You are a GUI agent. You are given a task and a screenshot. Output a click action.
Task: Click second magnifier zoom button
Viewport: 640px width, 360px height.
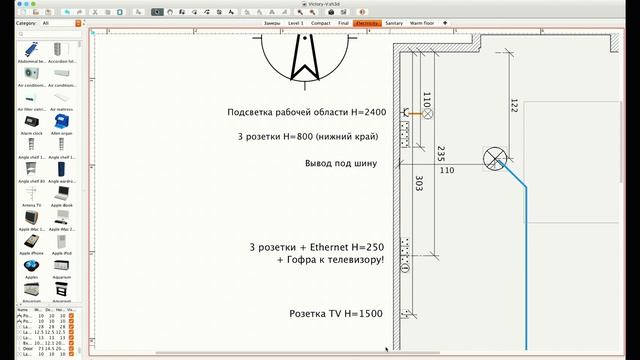313,12
